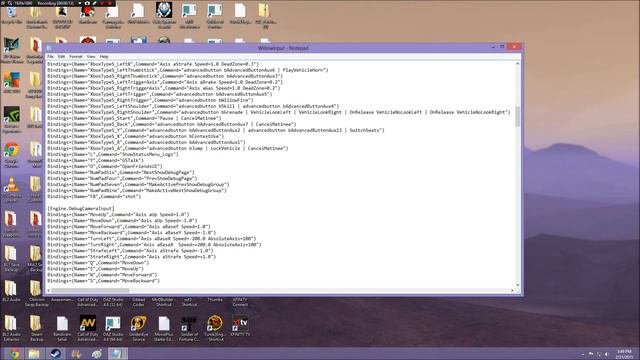This screenshot has width=640, height=360.
Task: Click the last visible line, Command="MoveBackward"
Action: (103, 281)
